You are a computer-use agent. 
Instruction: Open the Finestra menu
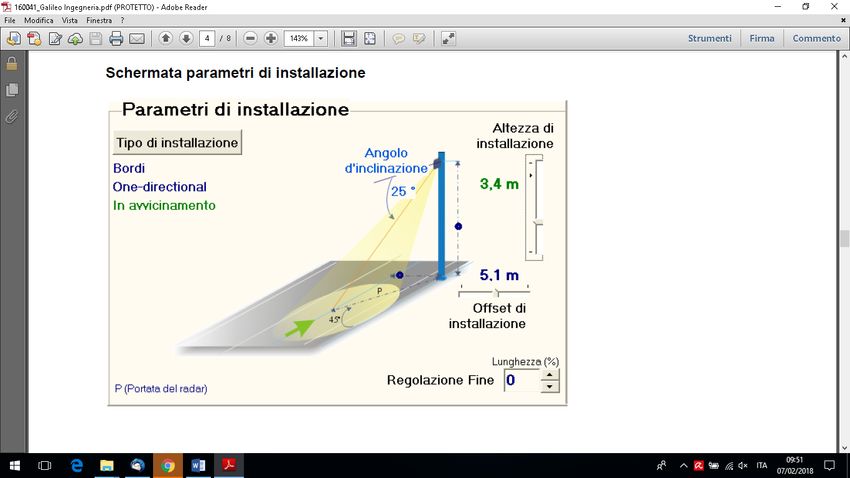pos(99,20)
